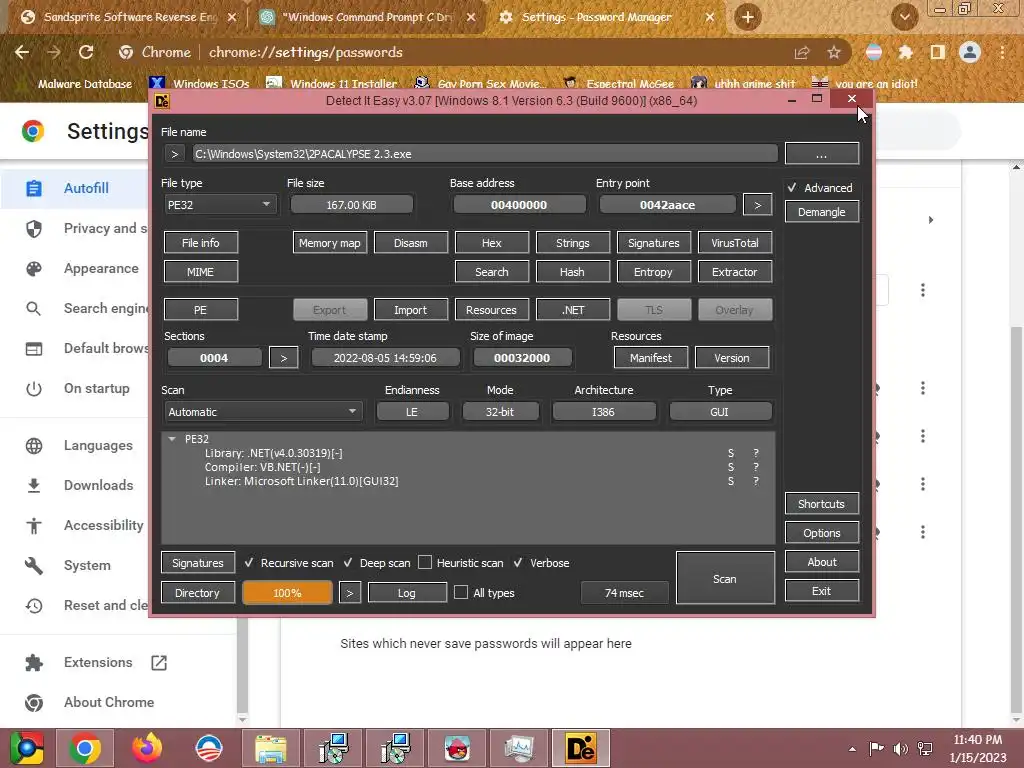Click the Angry Birds taskbar icon

click(457, 748)
